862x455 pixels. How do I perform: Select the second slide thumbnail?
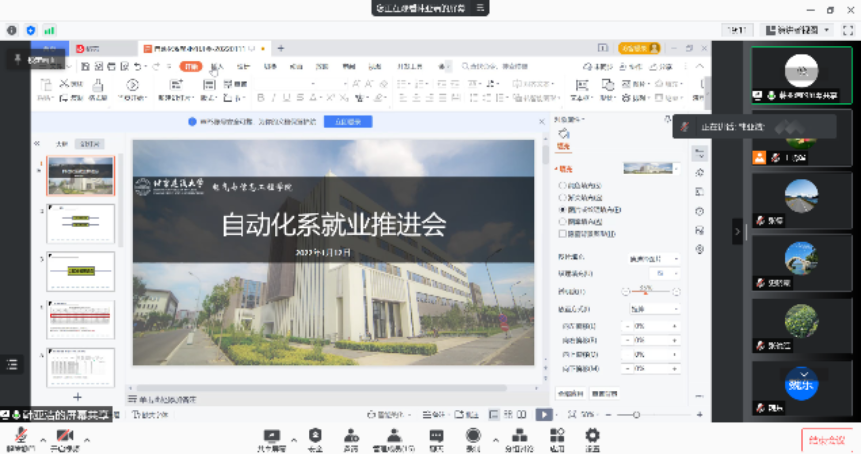(x=81, y=222)
